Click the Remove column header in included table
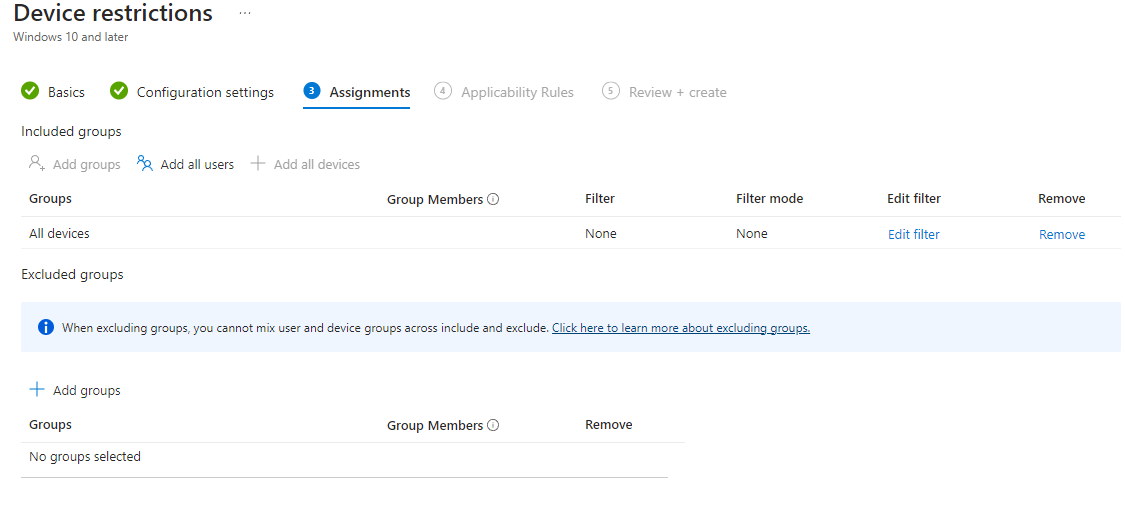 (x=1062, y=198)
